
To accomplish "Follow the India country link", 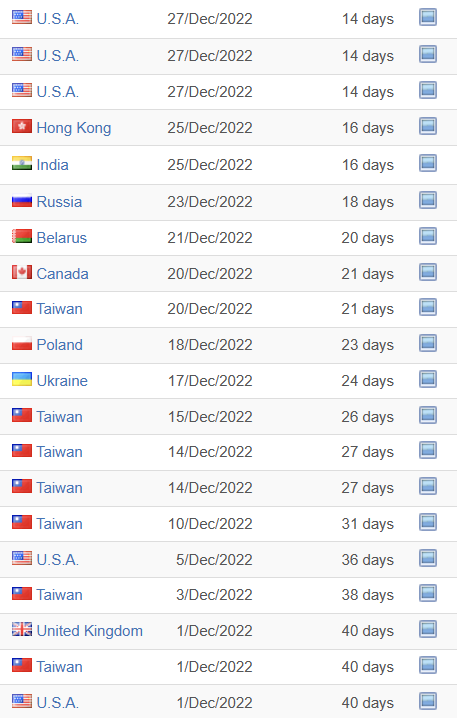I will 53,165.
